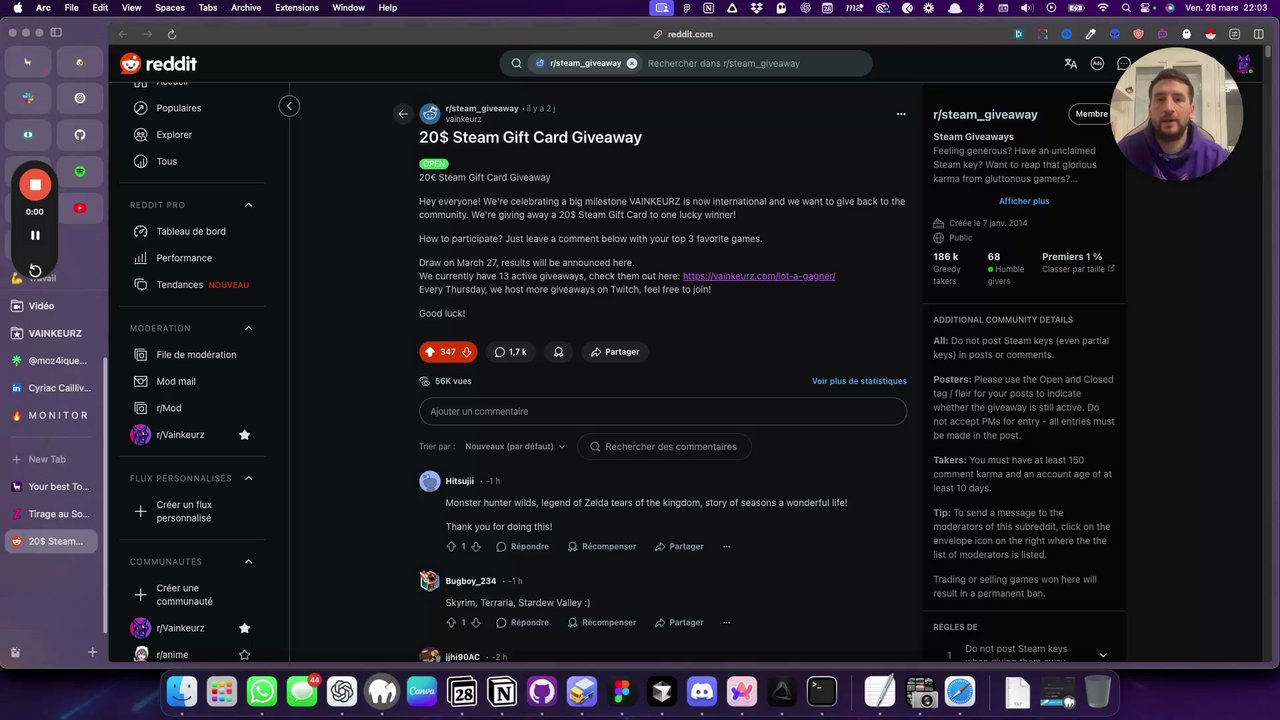The image size is (1280, 720).
Task: Click the Reddit Ads icon in header
Action: click(x=1097, y=64)
